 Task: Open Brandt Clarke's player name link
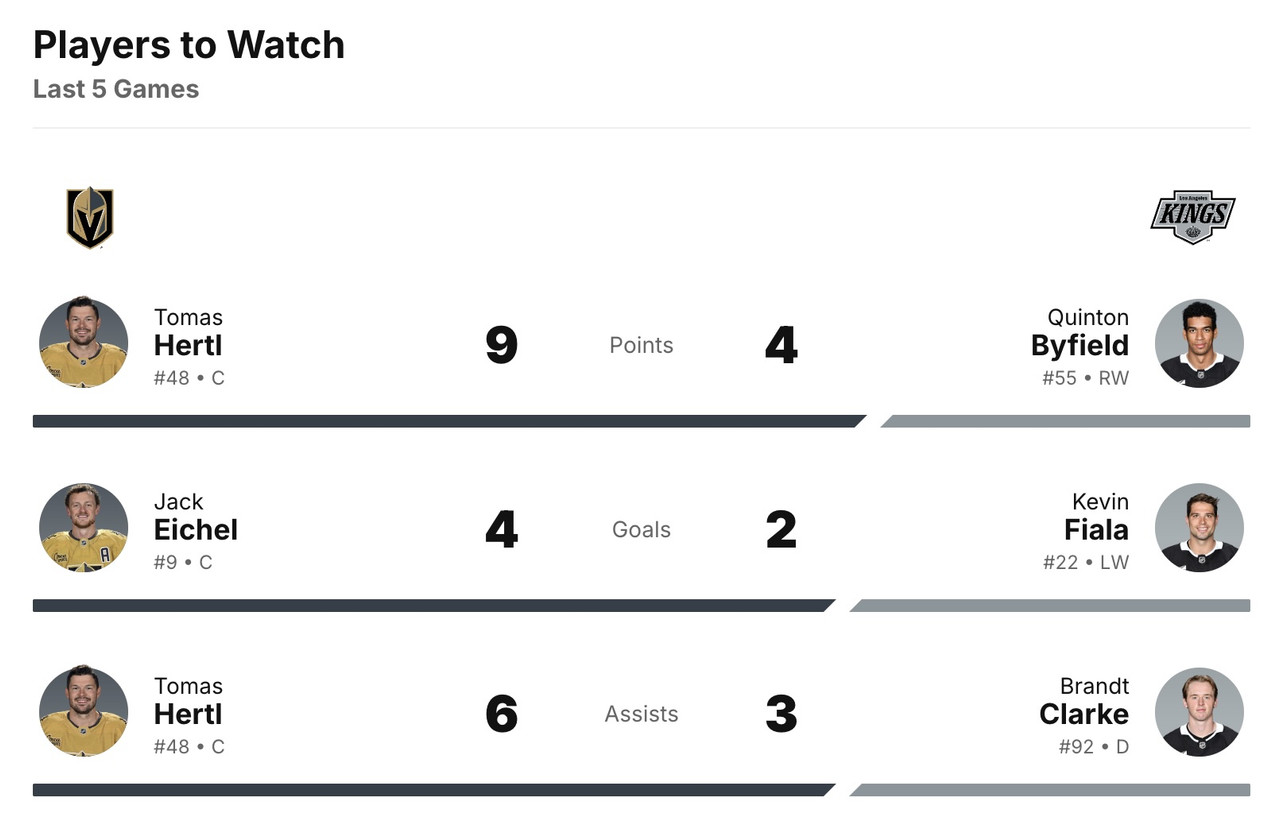click(1084, 714)
